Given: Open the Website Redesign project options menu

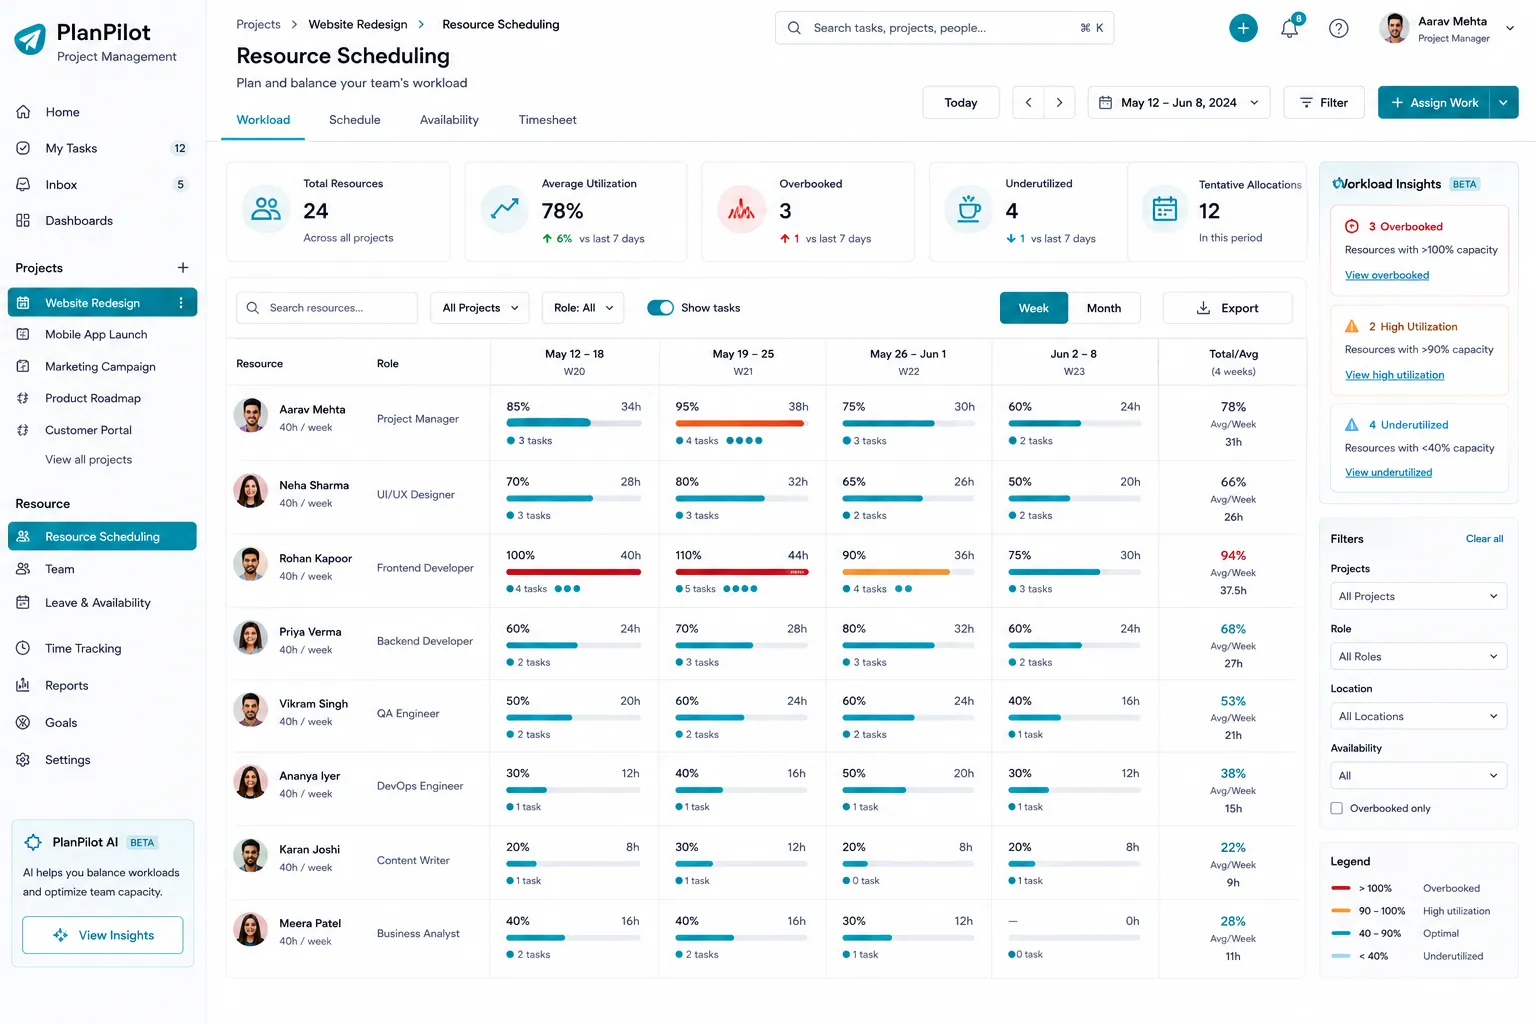Looking at the screenshot, I should click(x=181, y=303).
